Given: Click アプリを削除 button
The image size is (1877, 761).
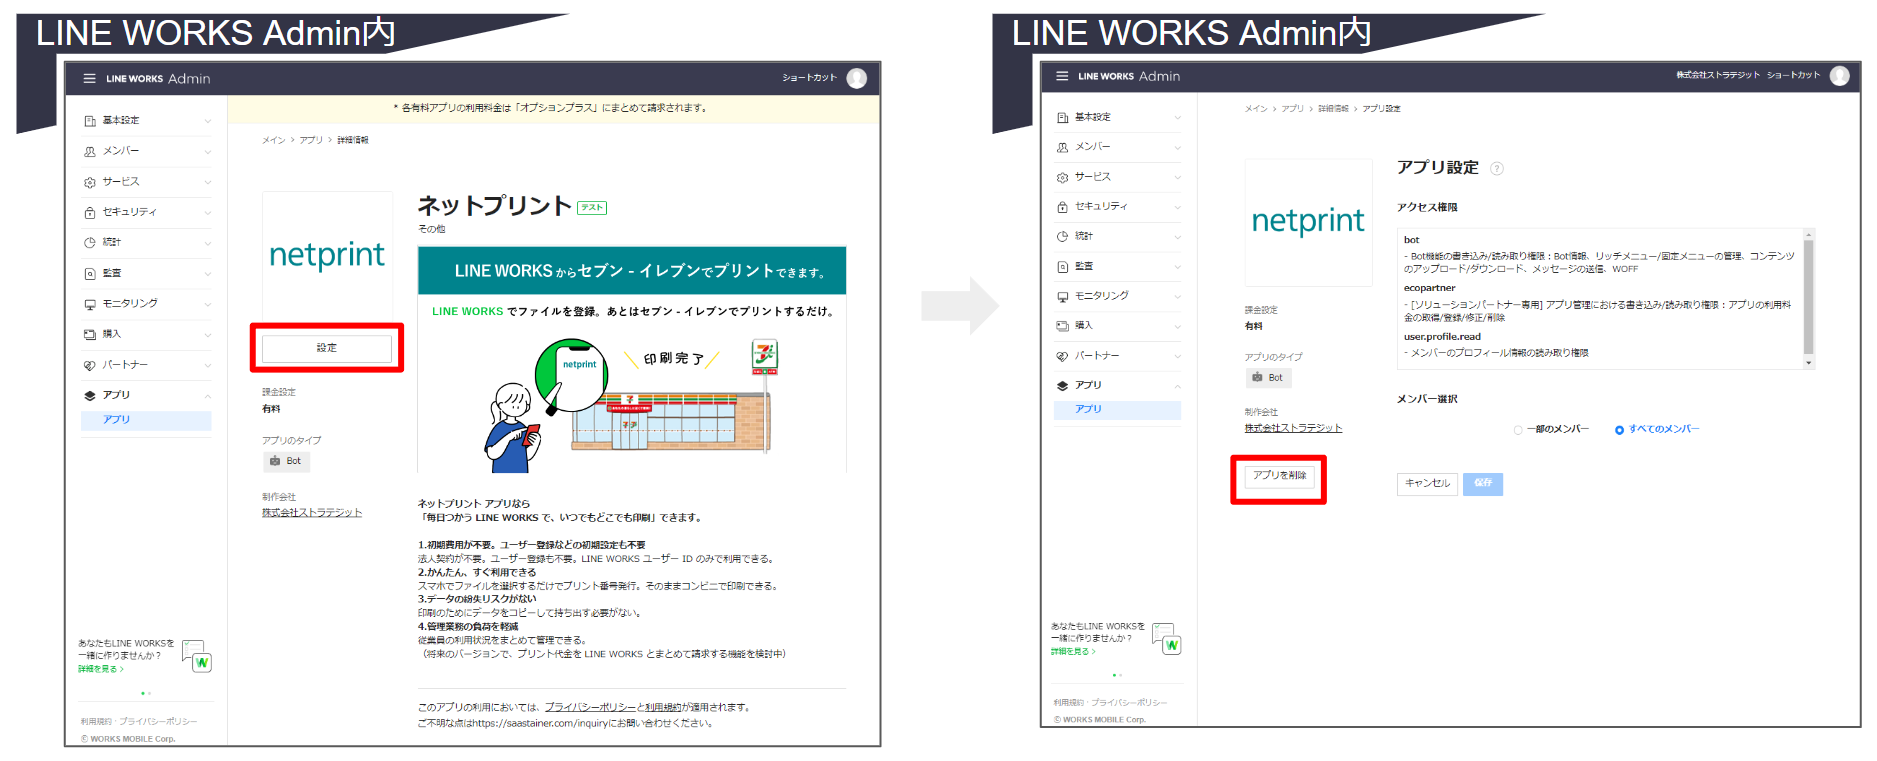Looking at the screenshot, I should (1279, 476).
